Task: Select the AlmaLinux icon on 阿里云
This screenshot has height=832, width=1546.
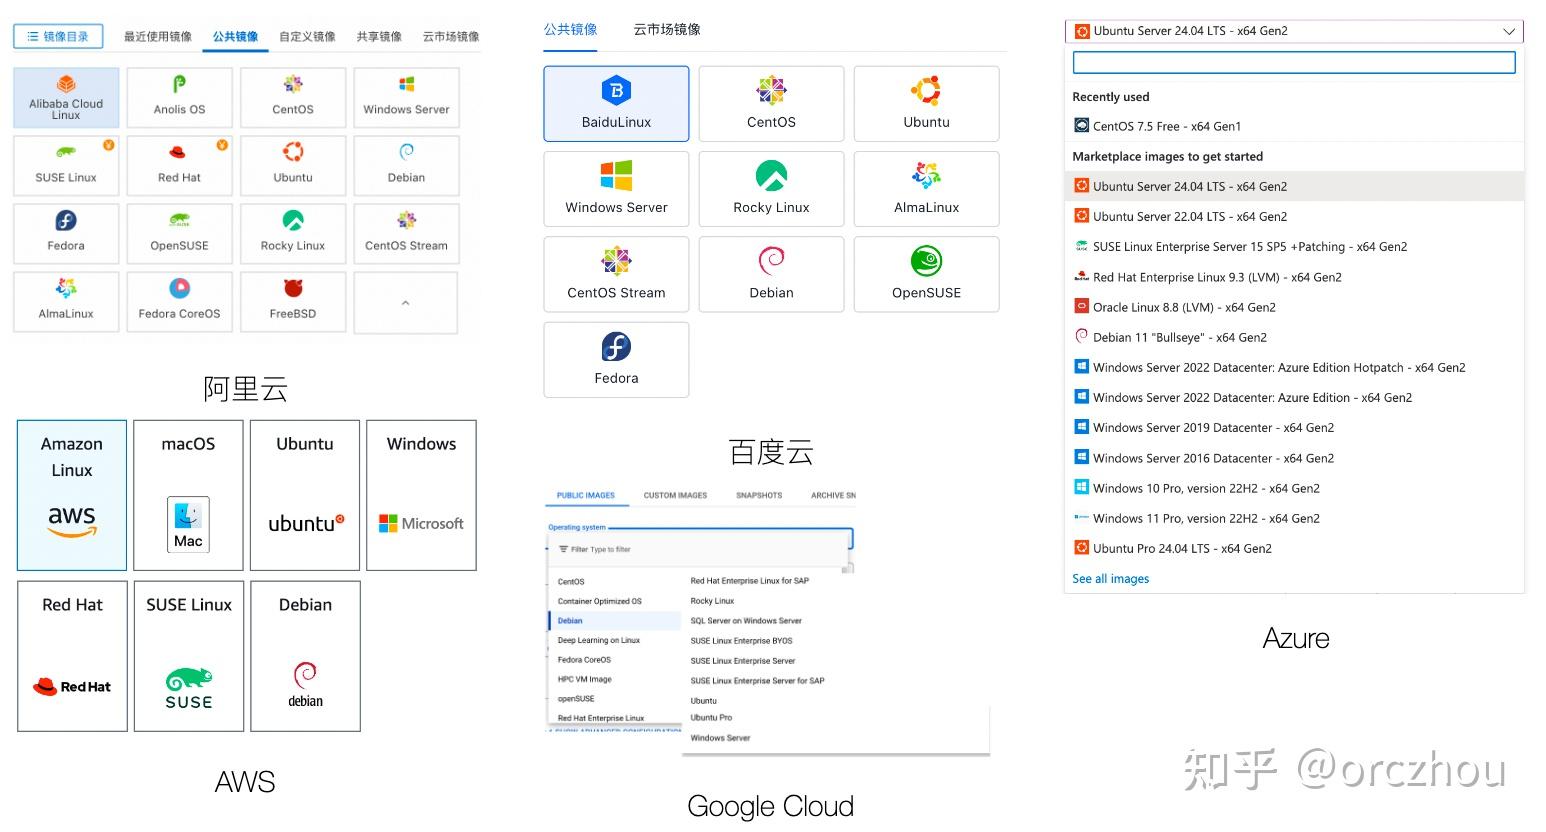Action: click(x=65, y=301)
